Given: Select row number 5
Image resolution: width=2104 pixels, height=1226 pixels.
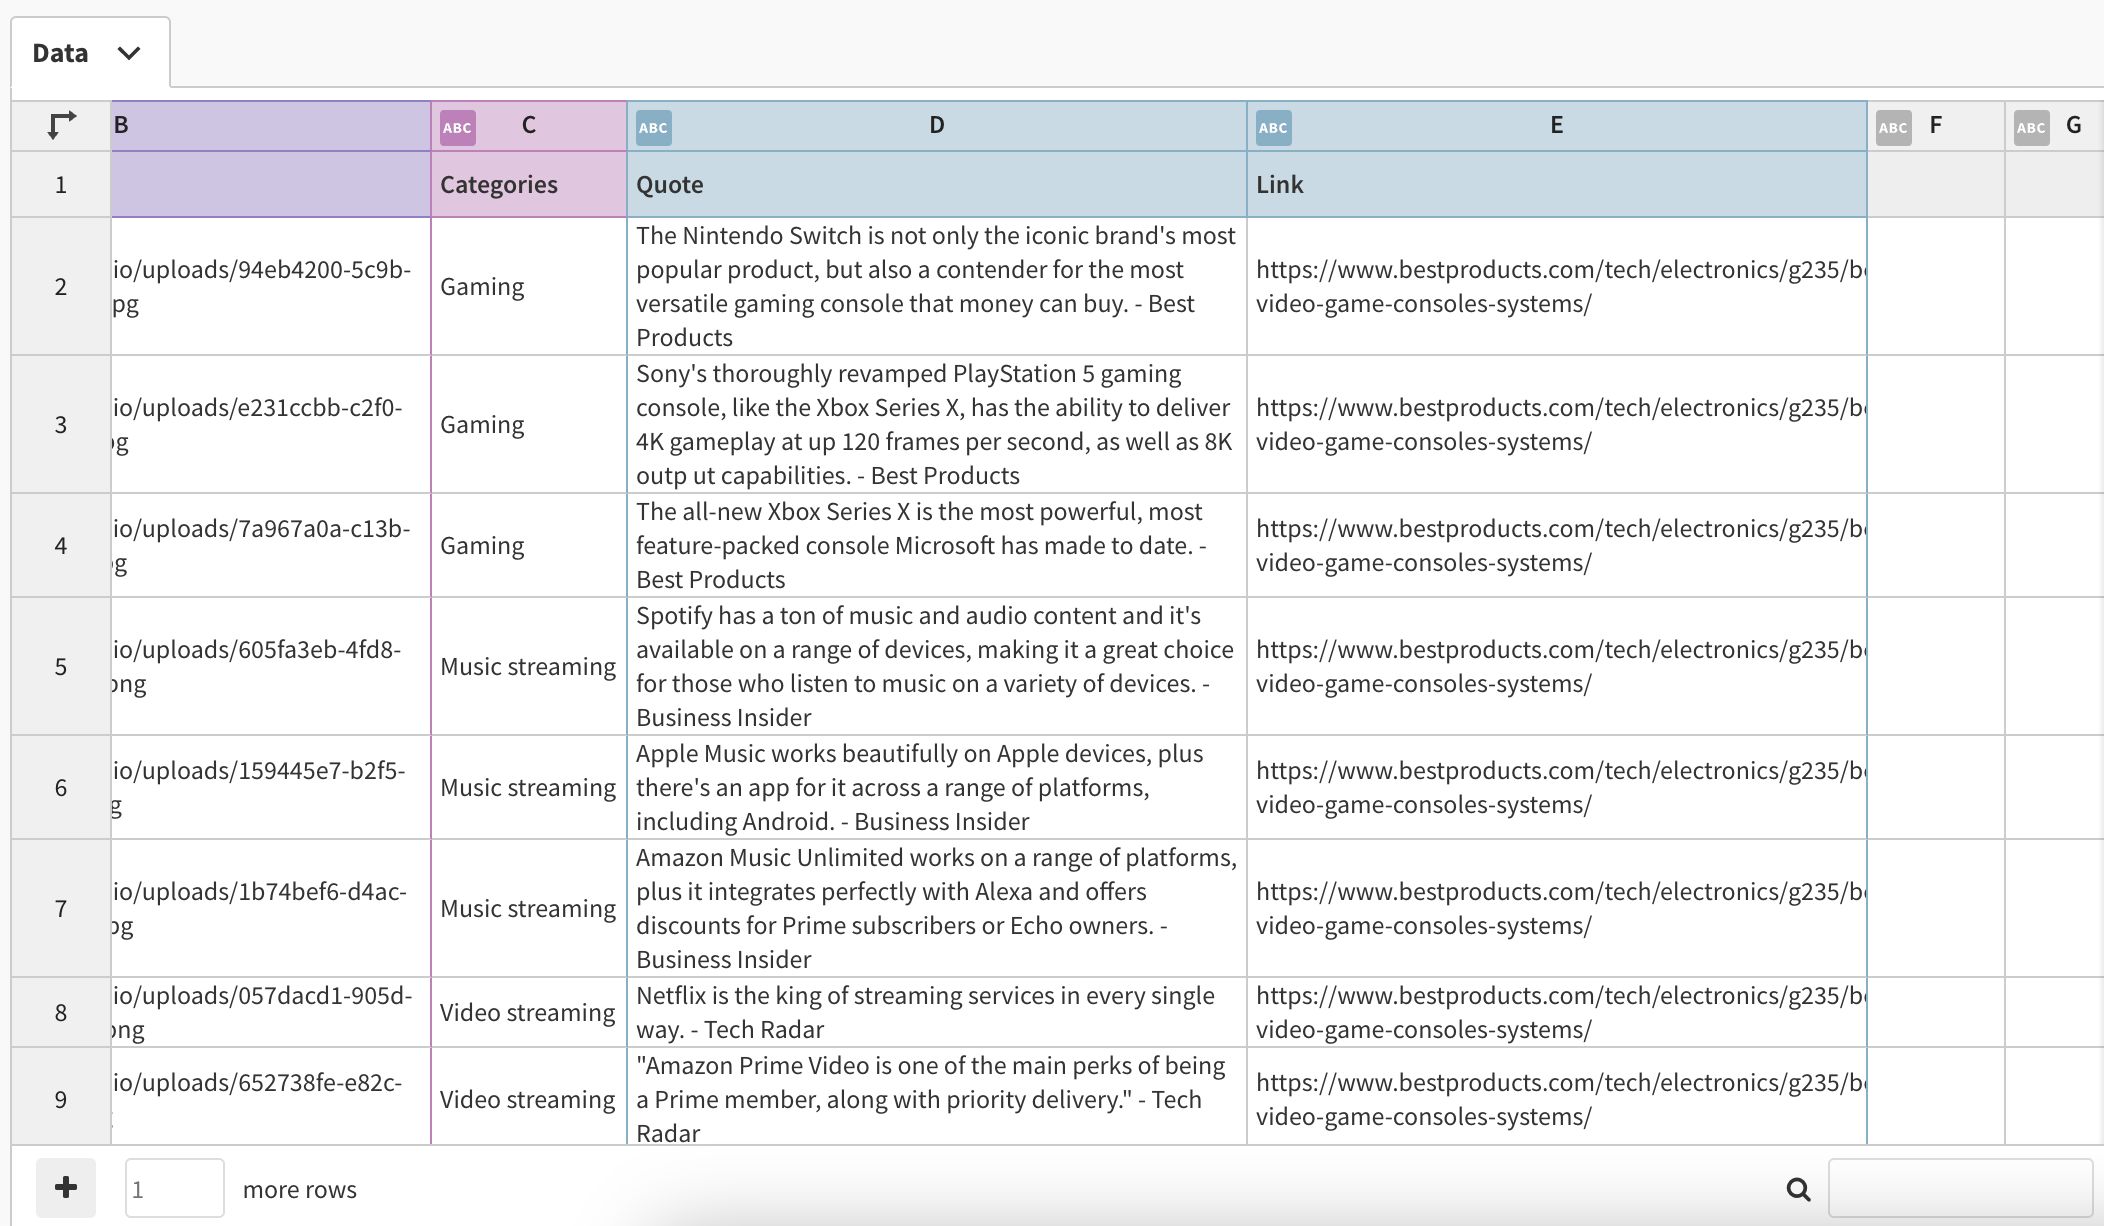Looking at the screenshot, I should tap(61, 666).
